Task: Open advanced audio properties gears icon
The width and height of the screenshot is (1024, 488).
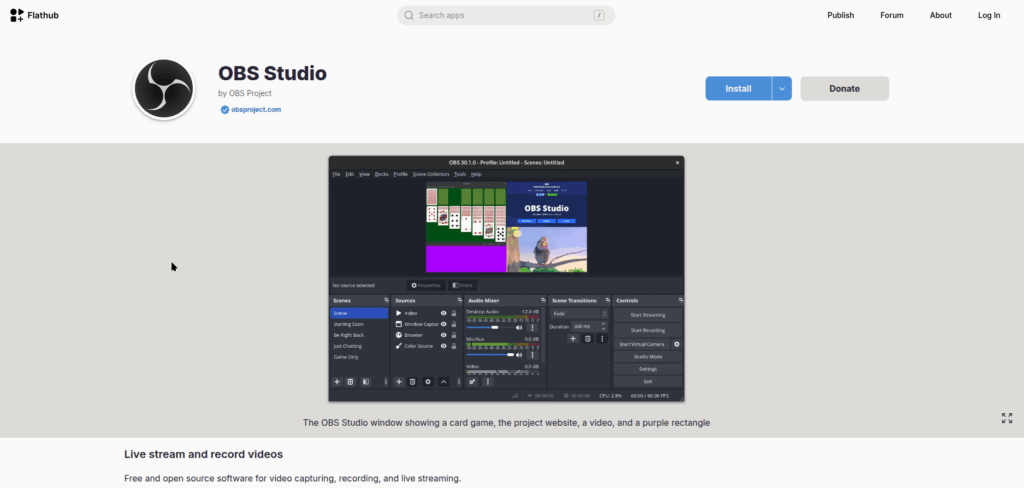Action: coord(472,382)
